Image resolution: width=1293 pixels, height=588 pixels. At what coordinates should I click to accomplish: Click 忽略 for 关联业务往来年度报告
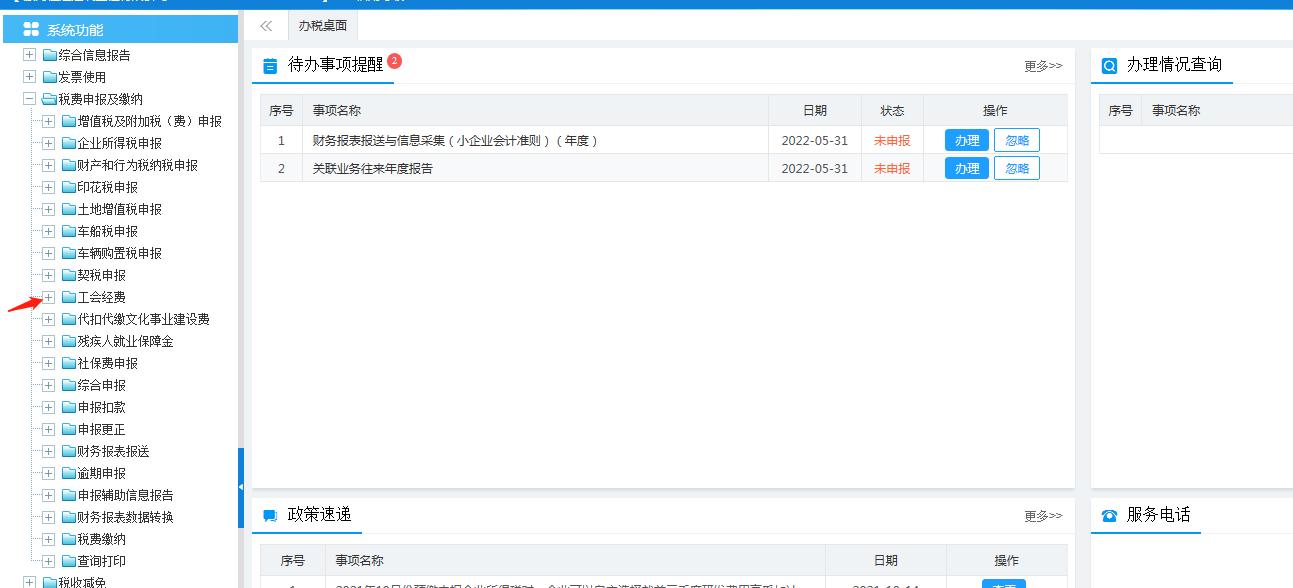[1017, 168]
